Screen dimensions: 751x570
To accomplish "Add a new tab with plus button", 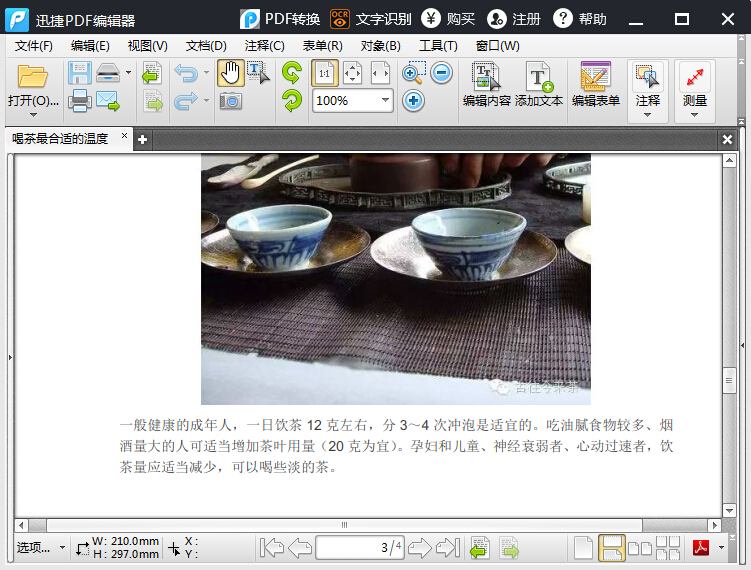I will (x=142, y=140).
